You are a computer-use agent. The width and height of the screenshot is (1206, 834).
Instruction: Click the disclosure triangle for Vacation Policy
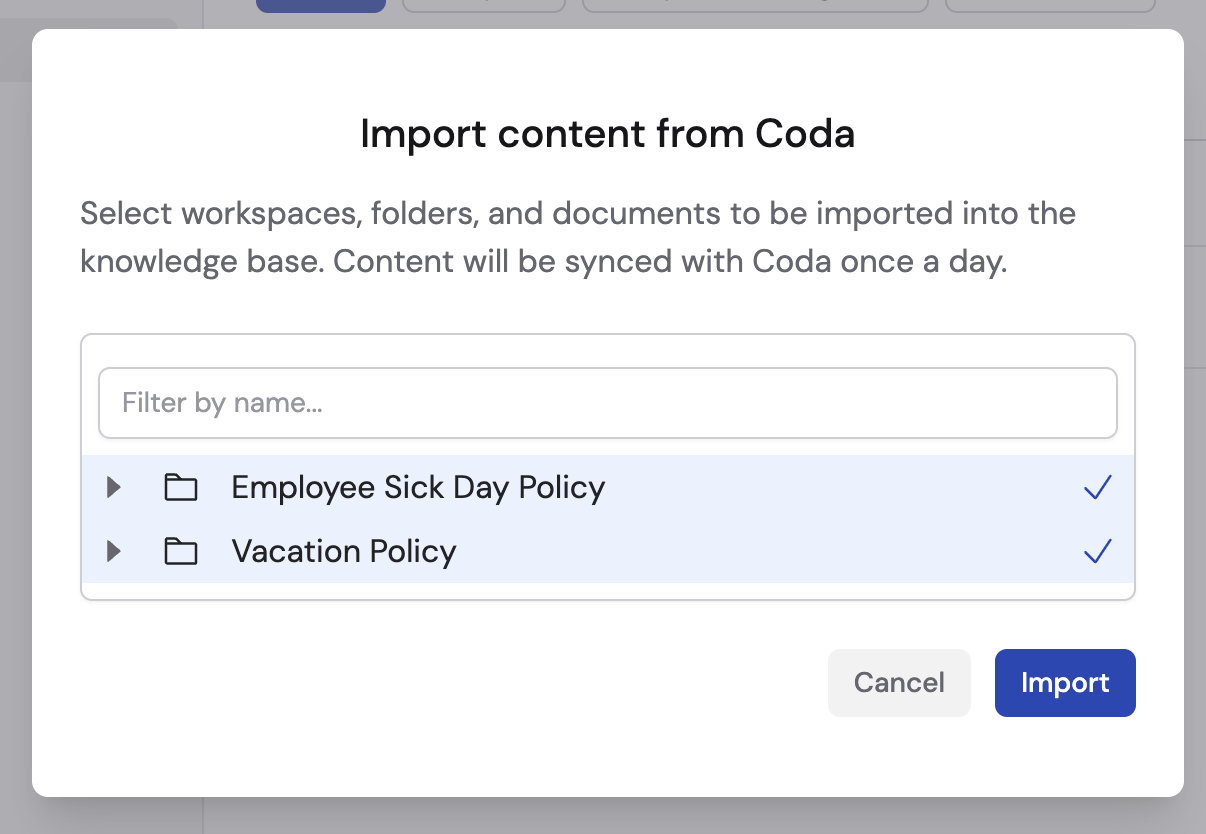click(x=113, y=551)
